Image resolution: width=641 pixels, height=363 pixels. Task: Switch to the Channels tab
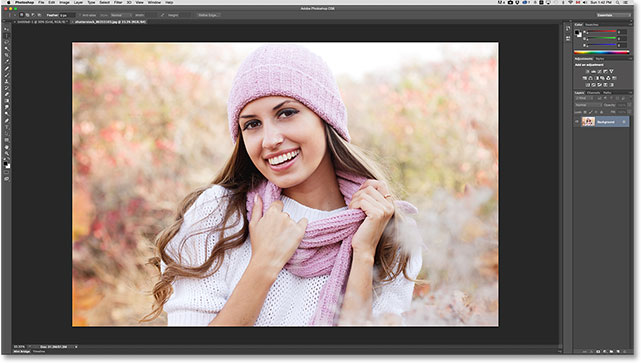(x=594, y=93)
